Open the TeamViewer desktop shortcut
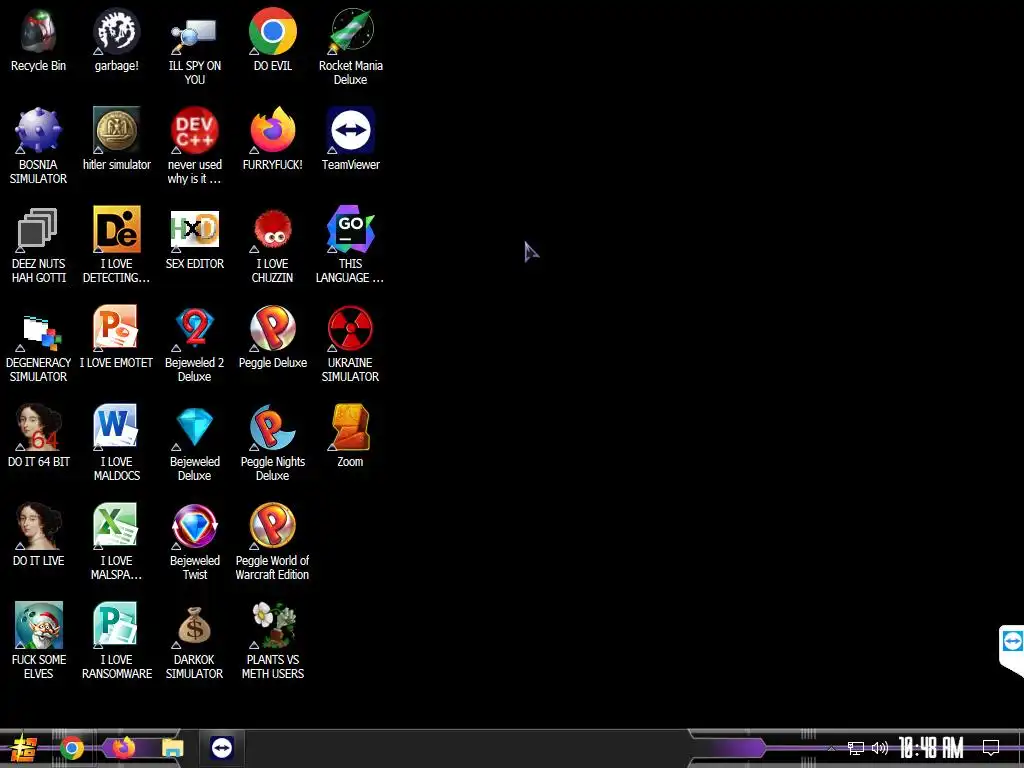1024x768 pixels. click(x=351, y=131)
